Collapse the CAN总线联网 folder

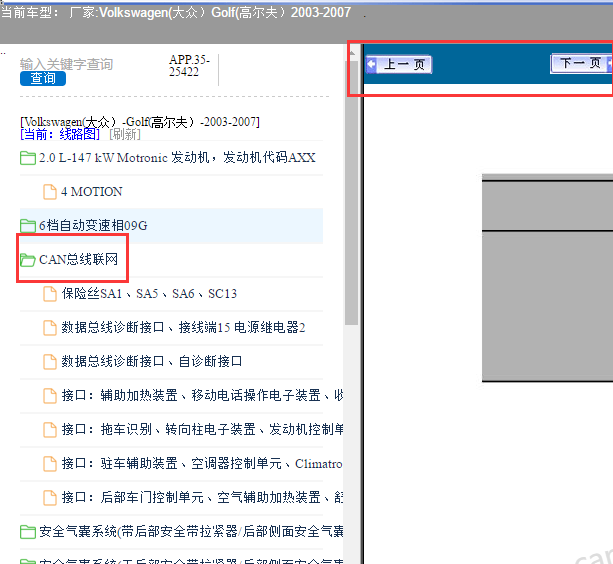tap(78, 260)
